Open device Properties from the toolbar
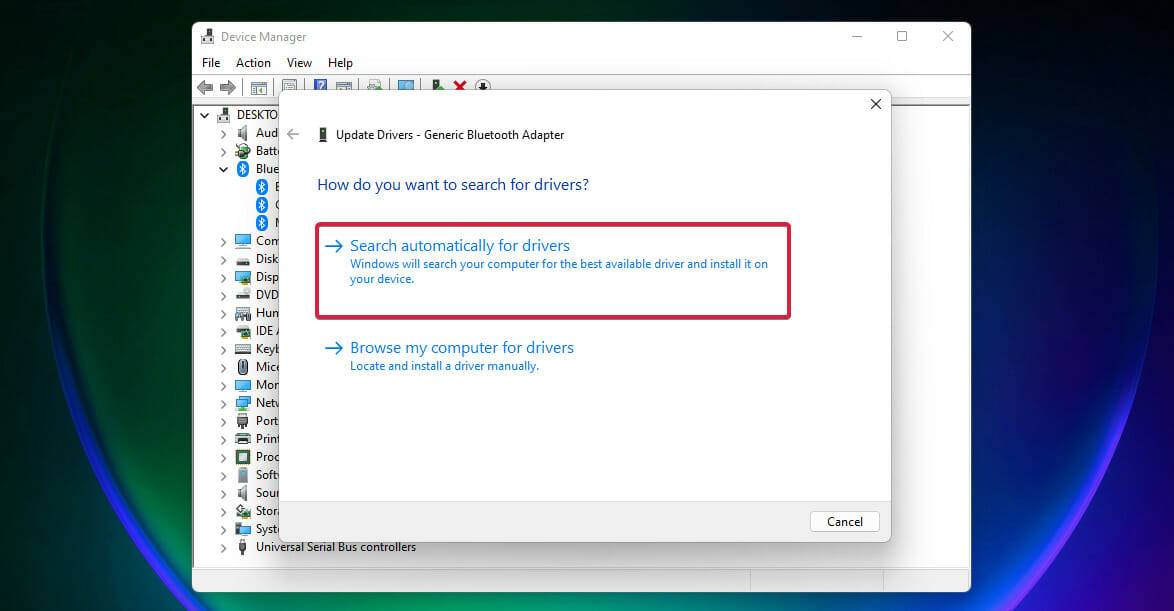The width and height of the screenshot is (1174, 611). [x=290, y=87]
